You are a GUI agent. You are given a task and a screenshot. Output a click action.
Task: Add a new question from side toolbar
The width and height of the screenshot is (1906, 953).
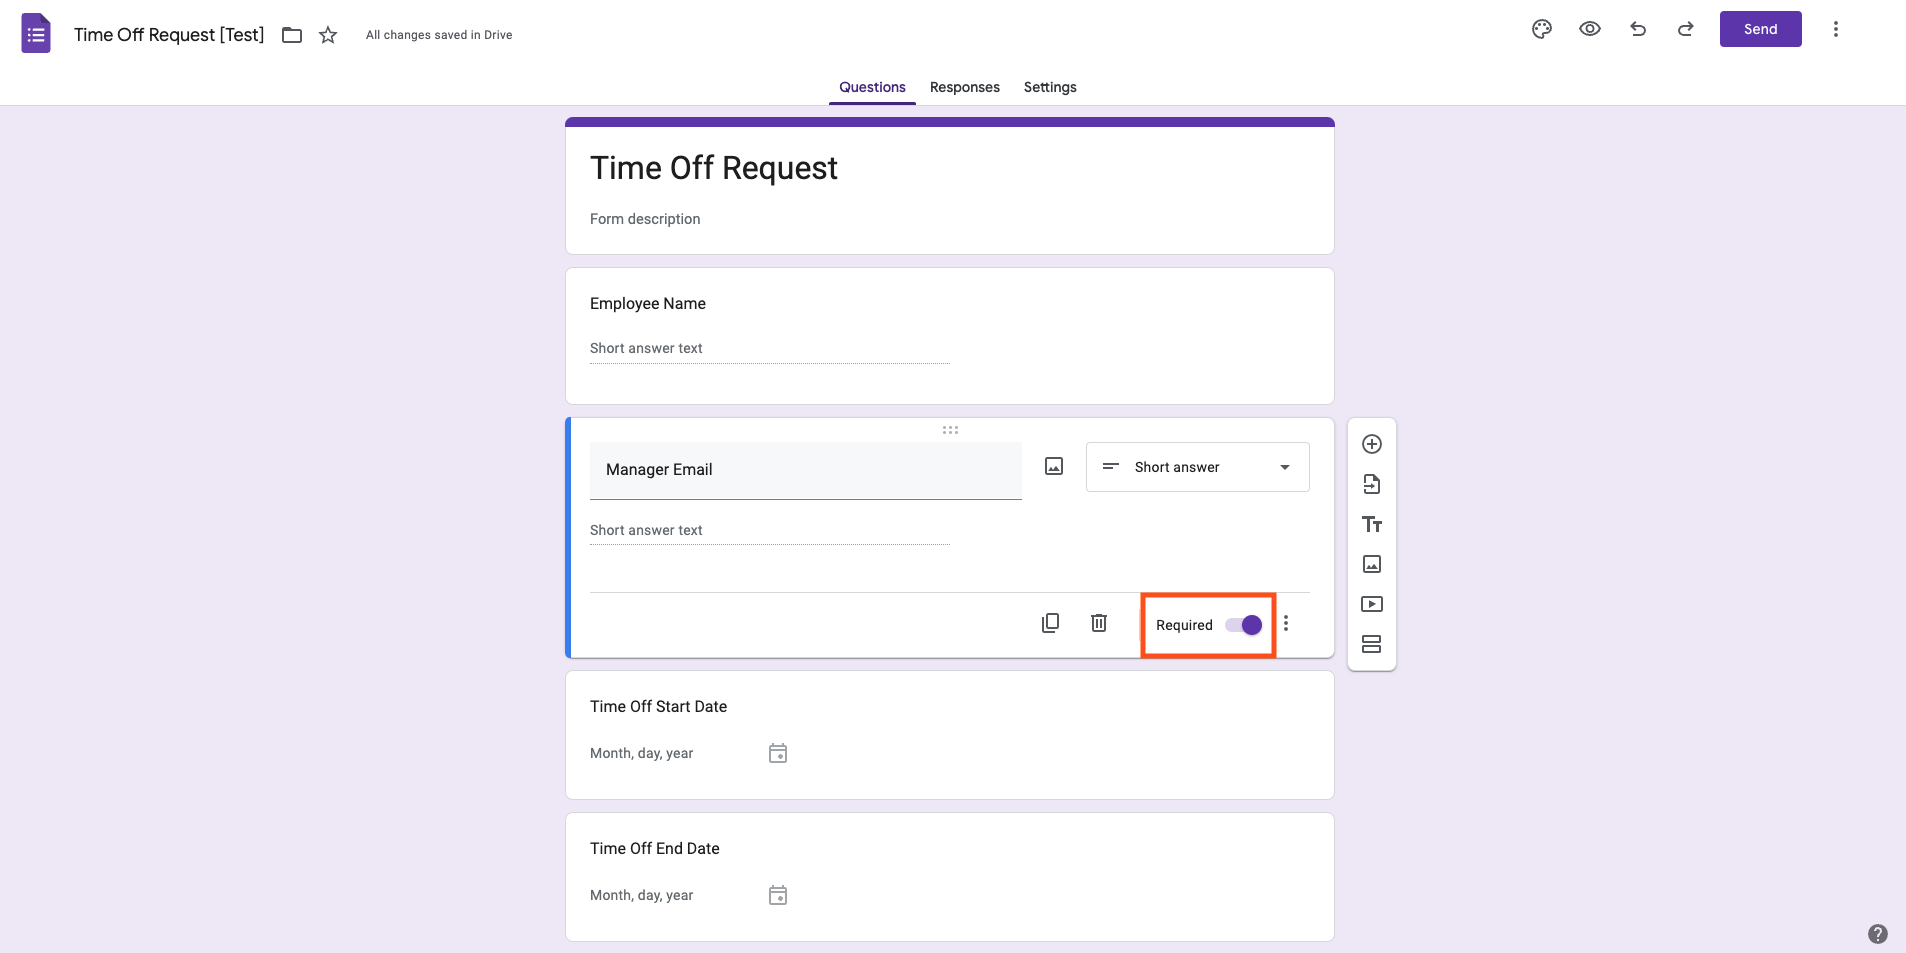coord(1372,444)
